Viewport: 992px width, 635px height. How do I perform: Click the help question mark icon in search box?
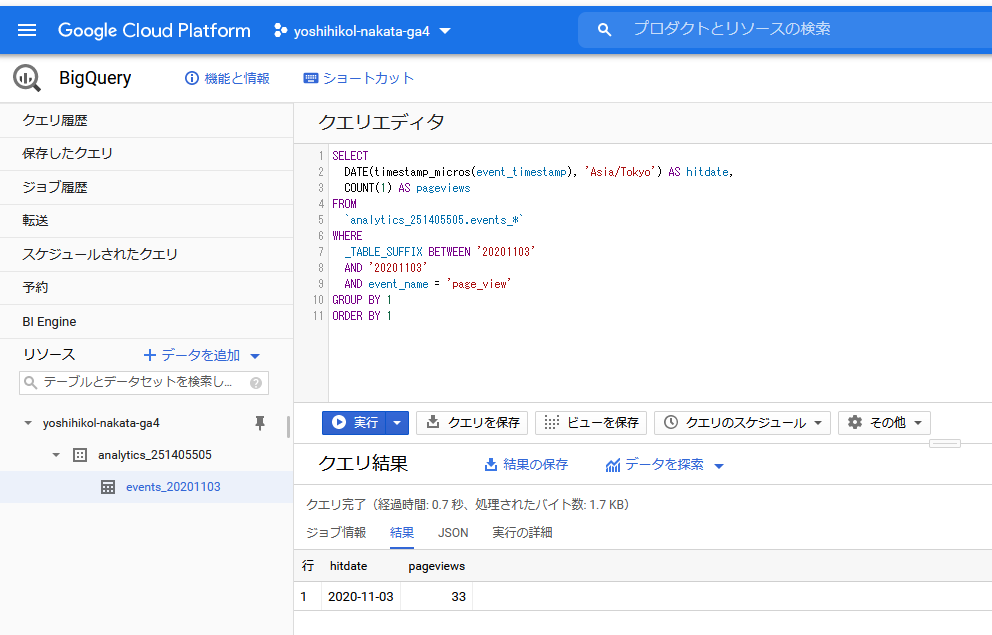(x=256, y=383)
